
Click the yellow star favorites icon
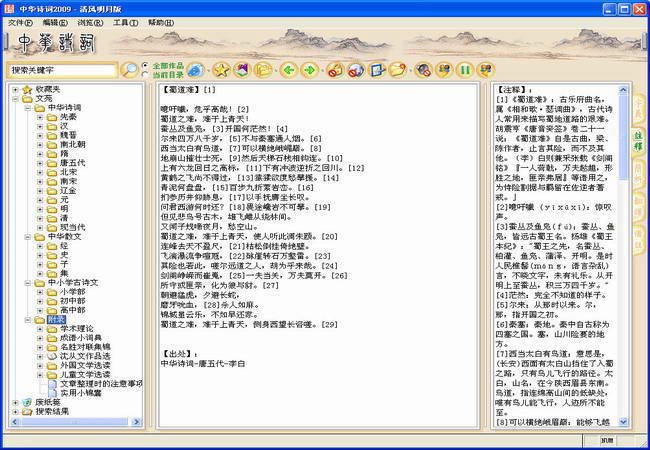click(219, 70)
